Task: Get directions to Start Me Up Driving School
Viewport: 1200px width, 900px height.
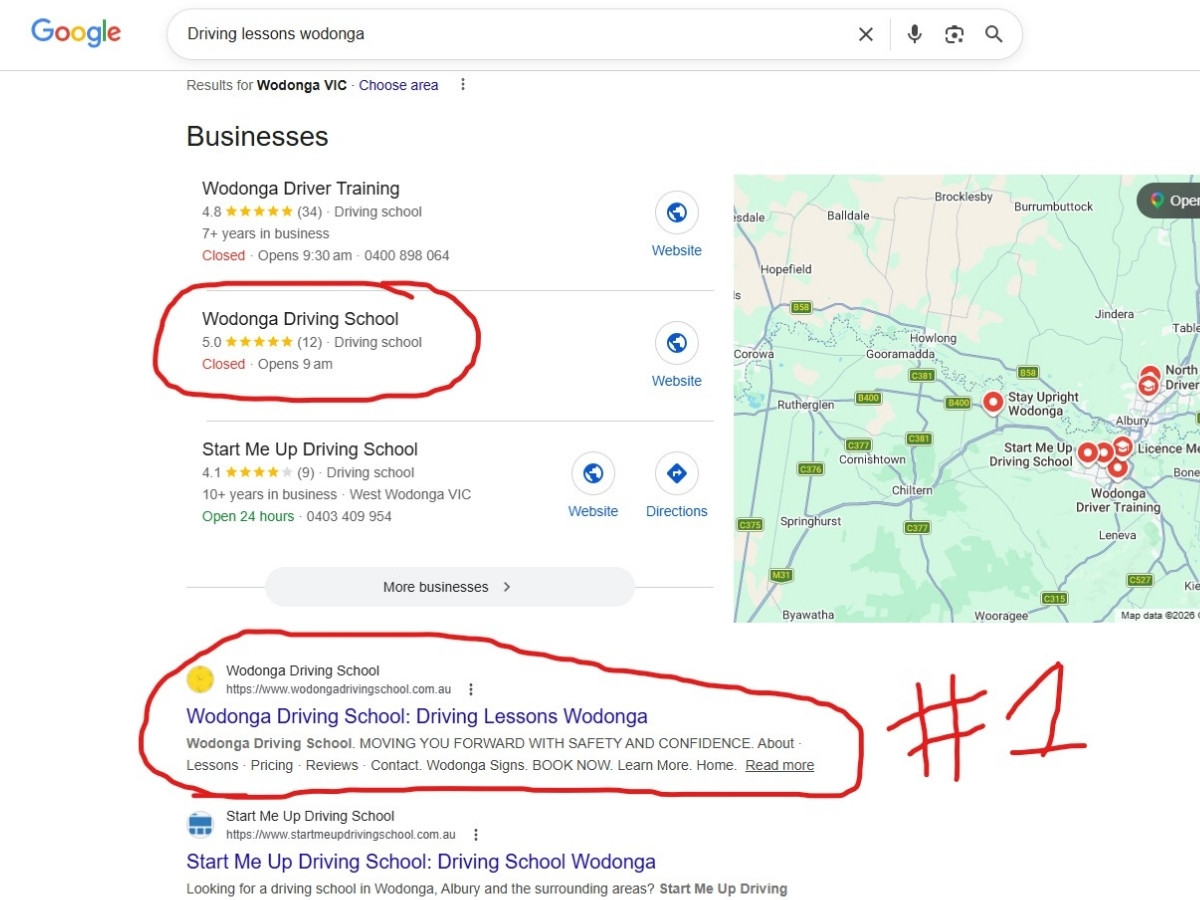Action: click(677, 473)
